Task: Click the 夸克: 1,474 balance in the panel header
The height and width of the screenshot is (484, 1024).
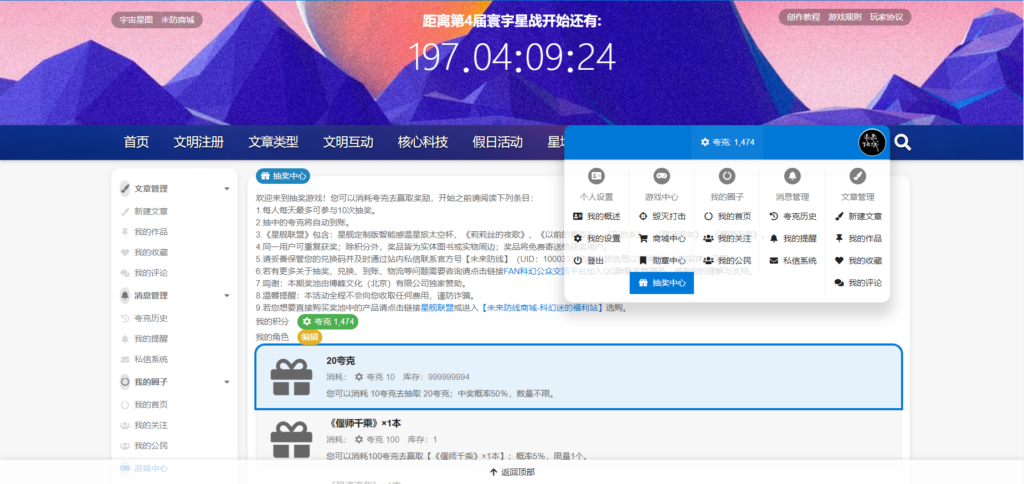Action: click(x=728, y=142)
